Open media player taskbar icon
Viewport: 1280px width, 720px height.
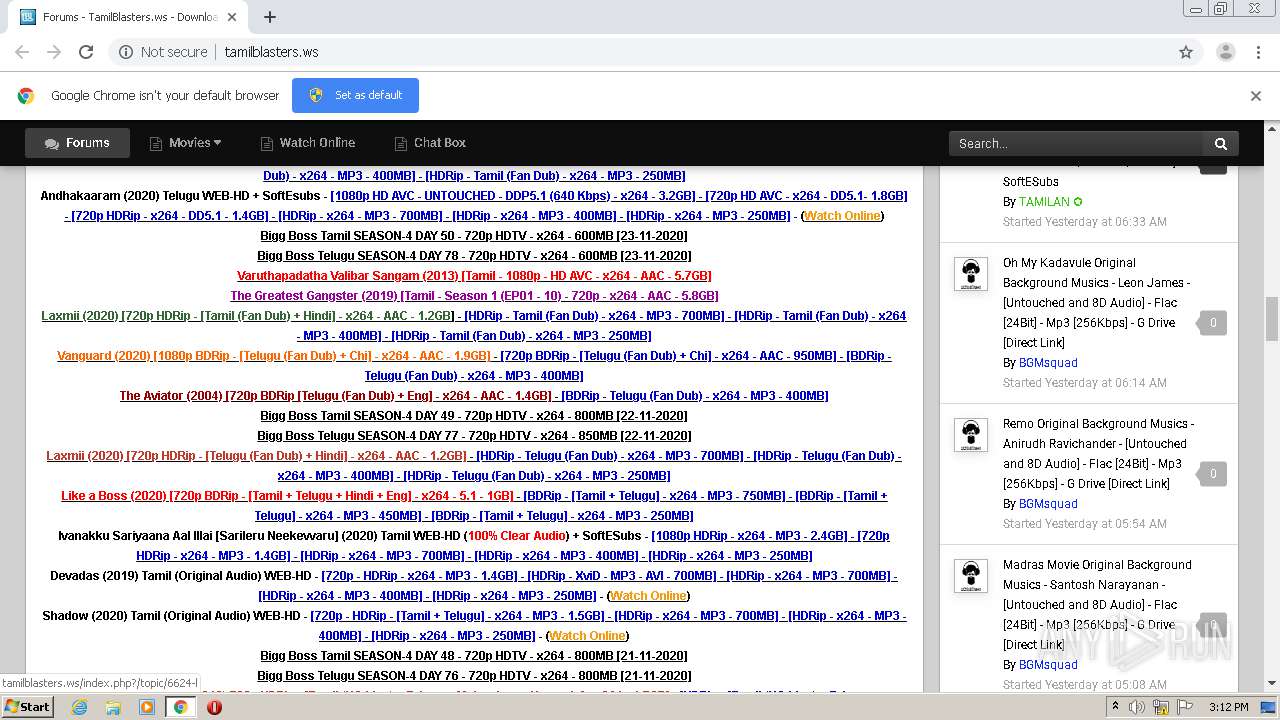tap(147, 707)
